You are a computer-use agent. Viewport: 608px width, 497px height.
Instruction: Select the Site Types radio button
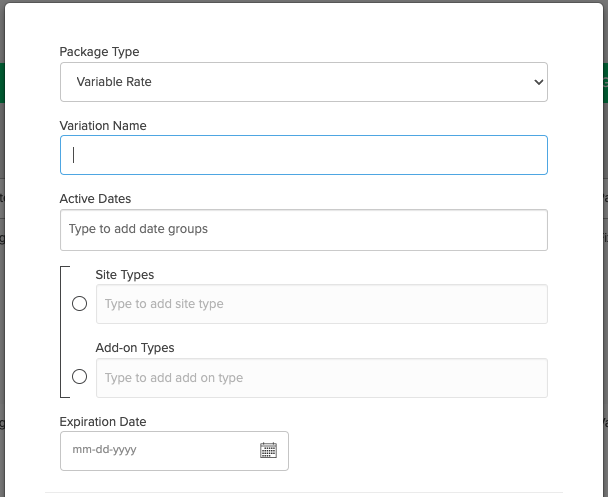tap(80, 304)
